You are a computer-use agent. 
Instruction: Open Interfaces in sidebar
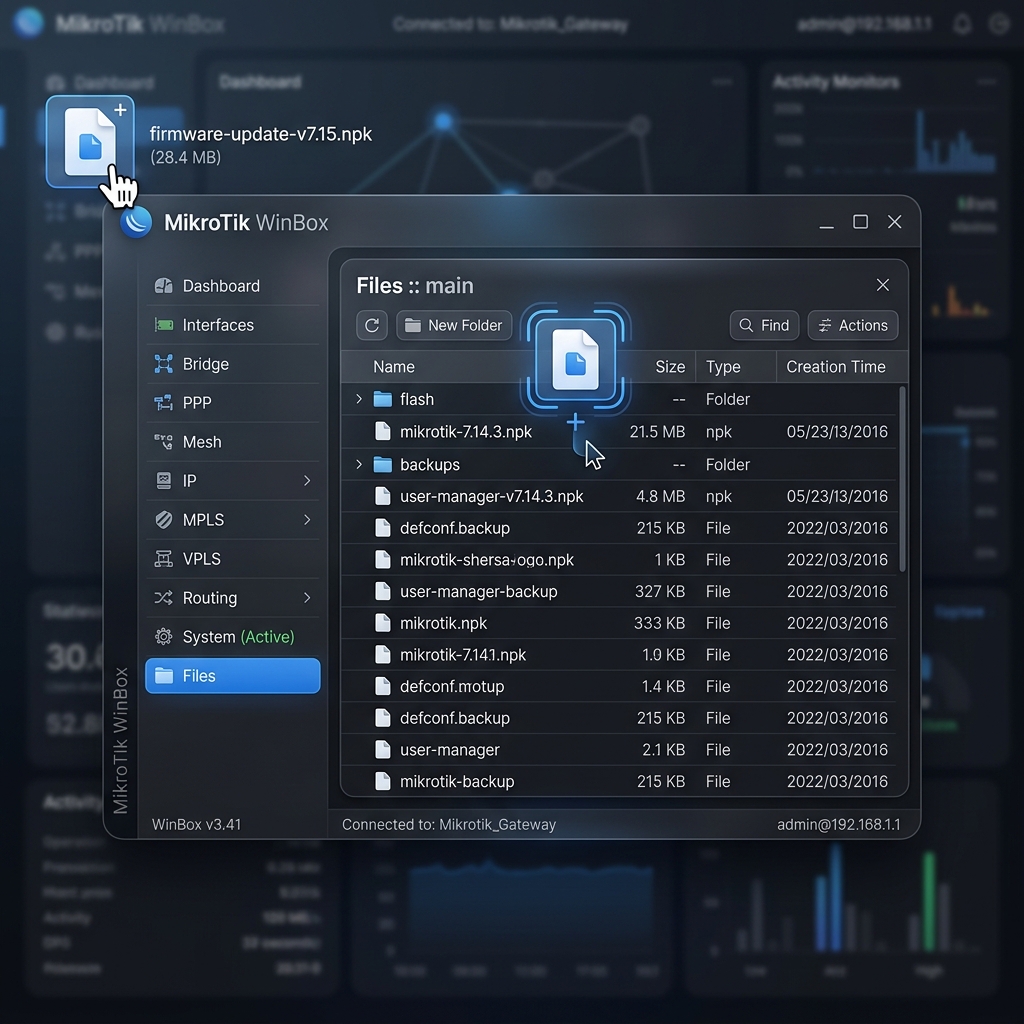click(x=232, y=325)
